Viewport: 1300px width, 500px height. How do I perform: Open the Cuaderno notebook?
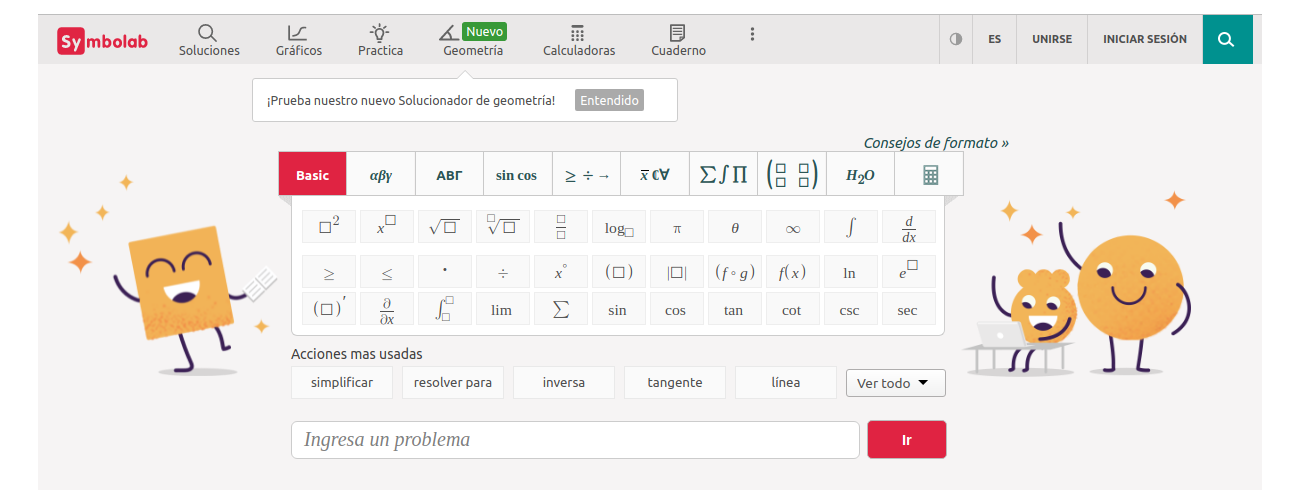pyautogui.click(x=678, y=41)
